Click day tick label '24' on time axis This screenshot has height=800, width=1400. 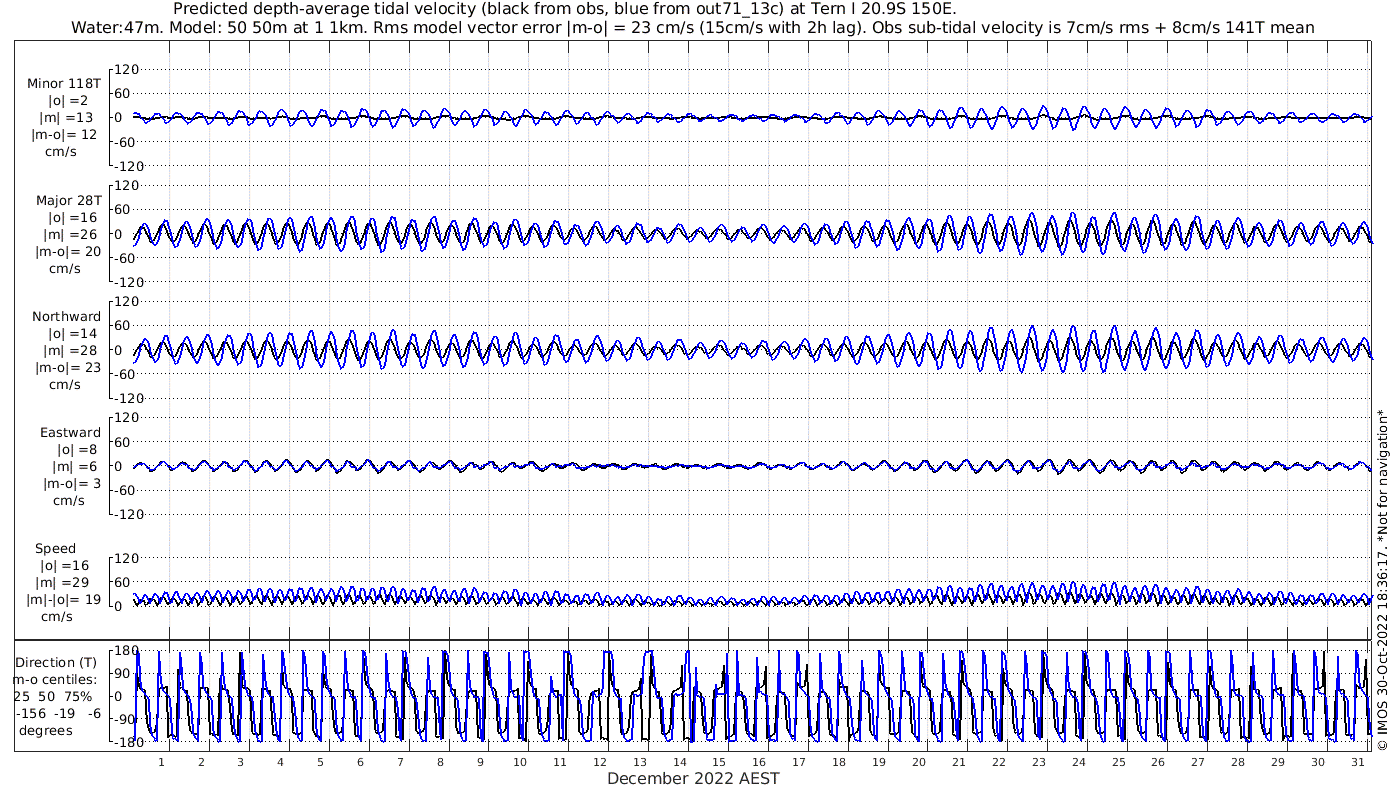pyautogui.click(x=1079, y=762)
